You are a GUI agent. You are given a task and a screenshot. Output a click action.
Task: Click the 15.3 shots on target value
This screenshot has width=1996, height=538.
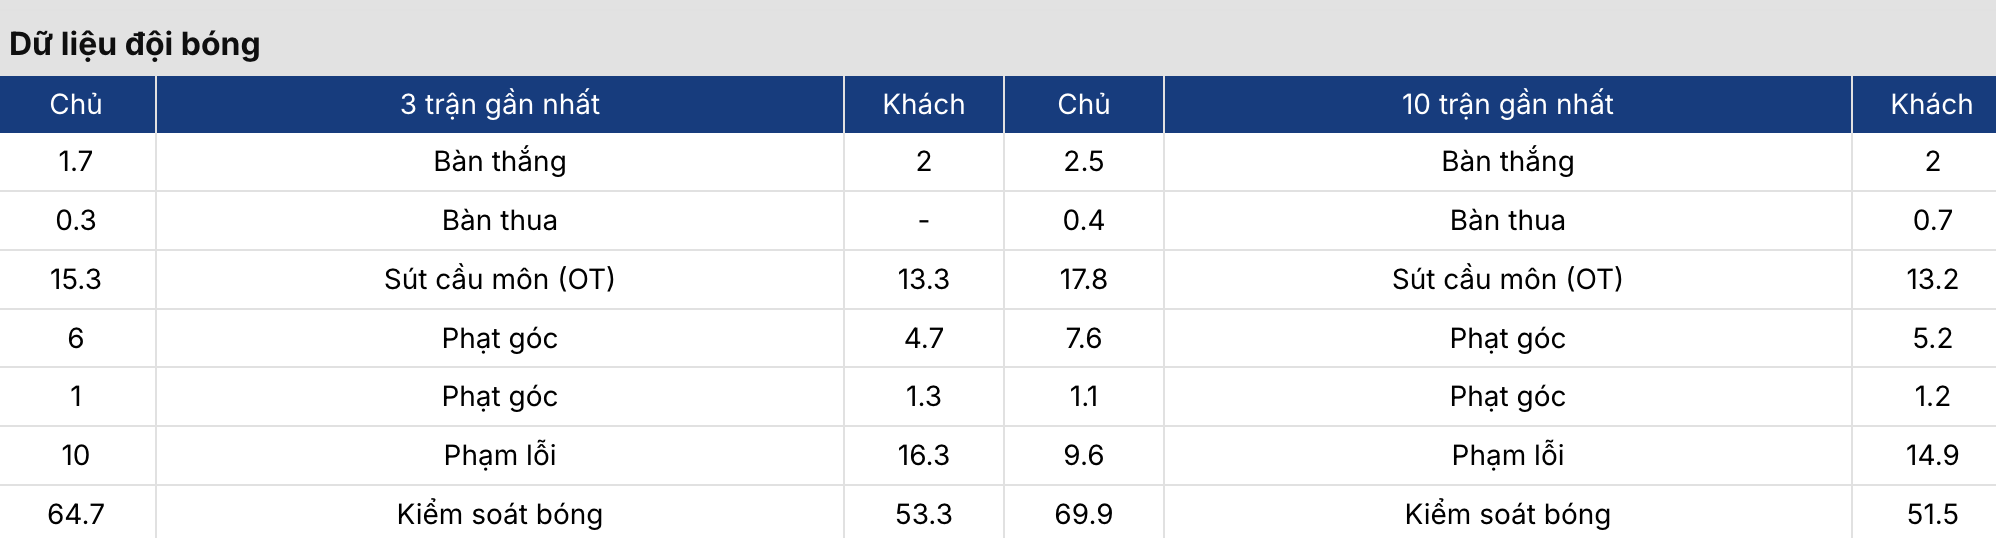[76, 279]
